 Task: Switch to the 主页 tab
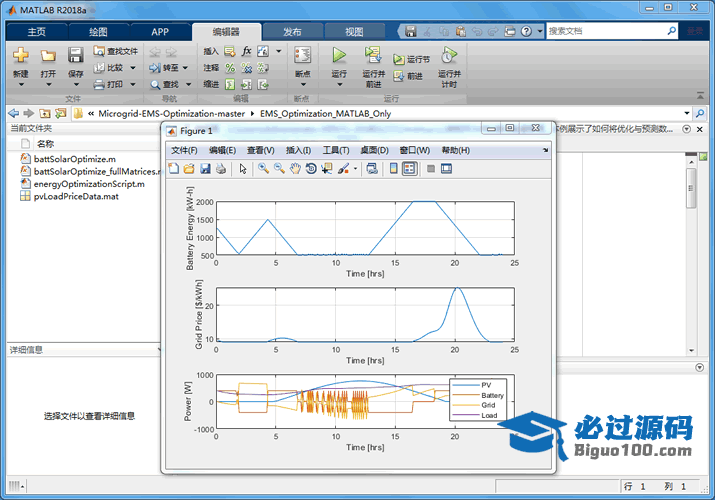coord(36,32)
